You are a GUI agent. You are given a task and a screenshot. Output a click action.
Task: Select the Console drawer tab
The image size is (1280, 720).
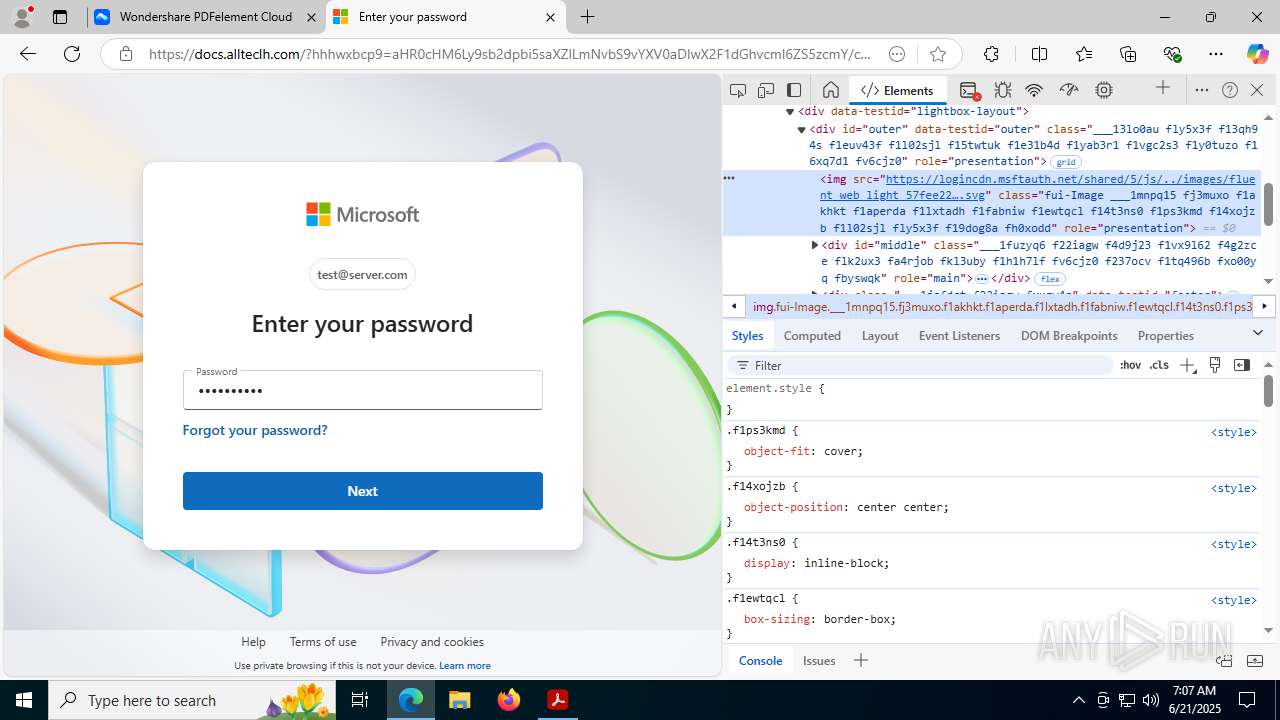tap(760, 661)
